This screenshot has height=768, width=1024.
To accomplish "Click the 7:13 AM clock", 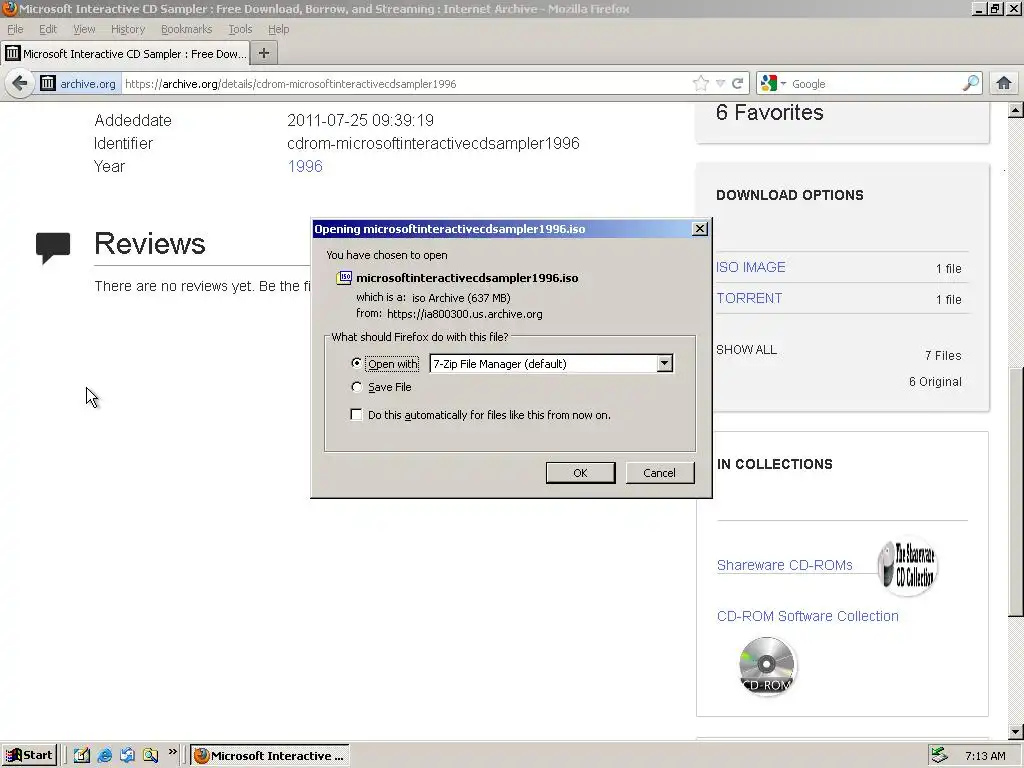I will 985,756.
